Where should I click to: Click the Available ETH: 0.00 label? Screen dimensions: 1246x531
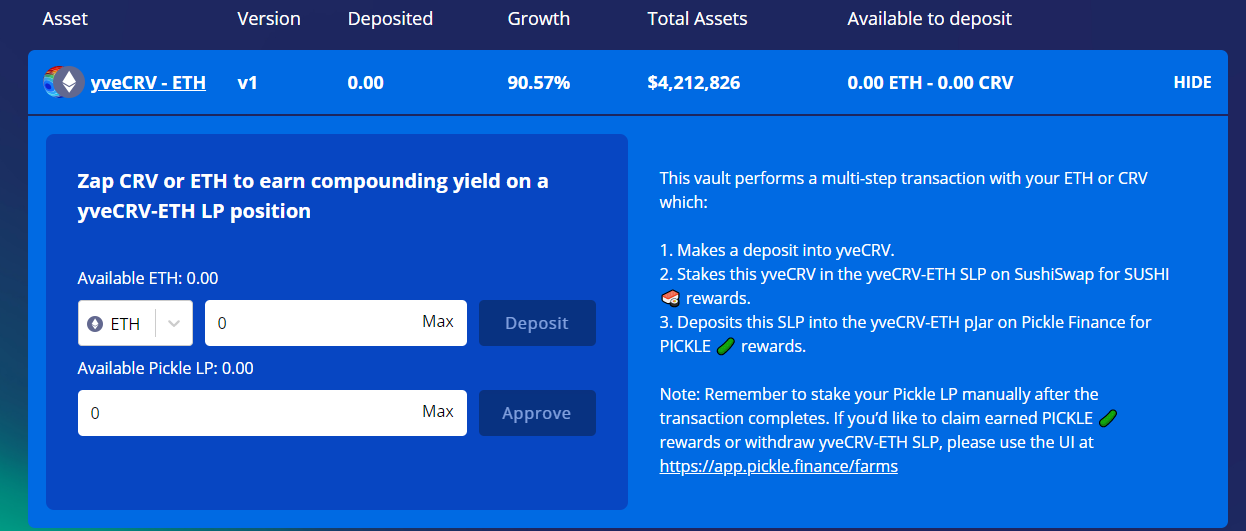[x=148, y=278]
